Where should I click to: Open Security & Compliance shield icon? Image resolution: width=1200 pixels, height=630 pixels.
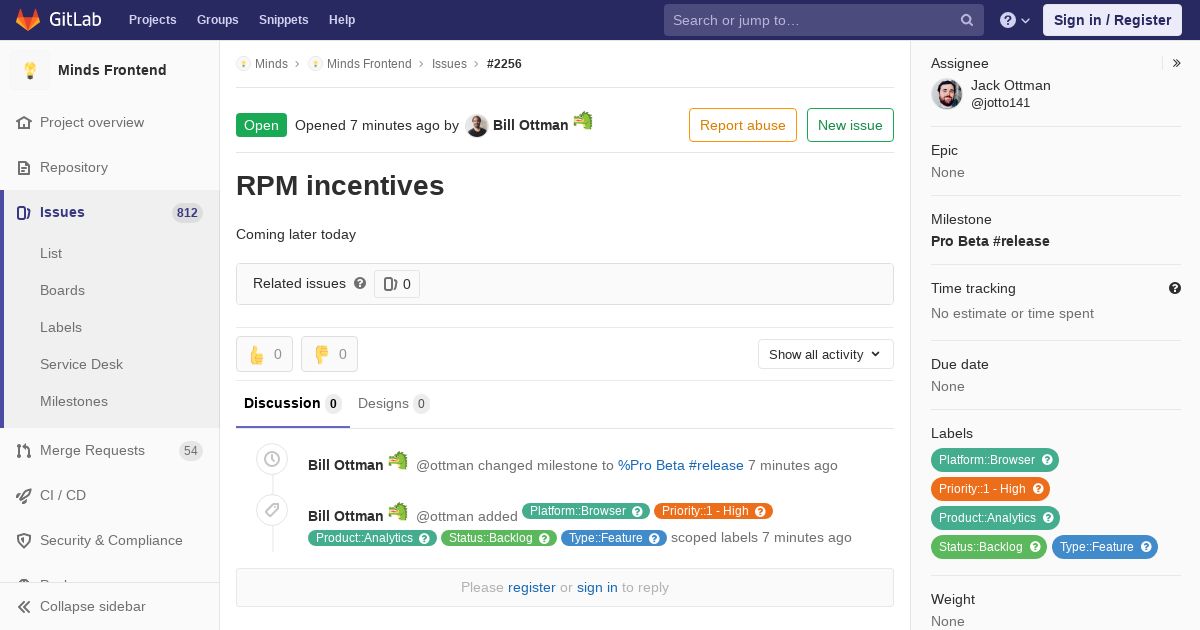pos(24,541)
